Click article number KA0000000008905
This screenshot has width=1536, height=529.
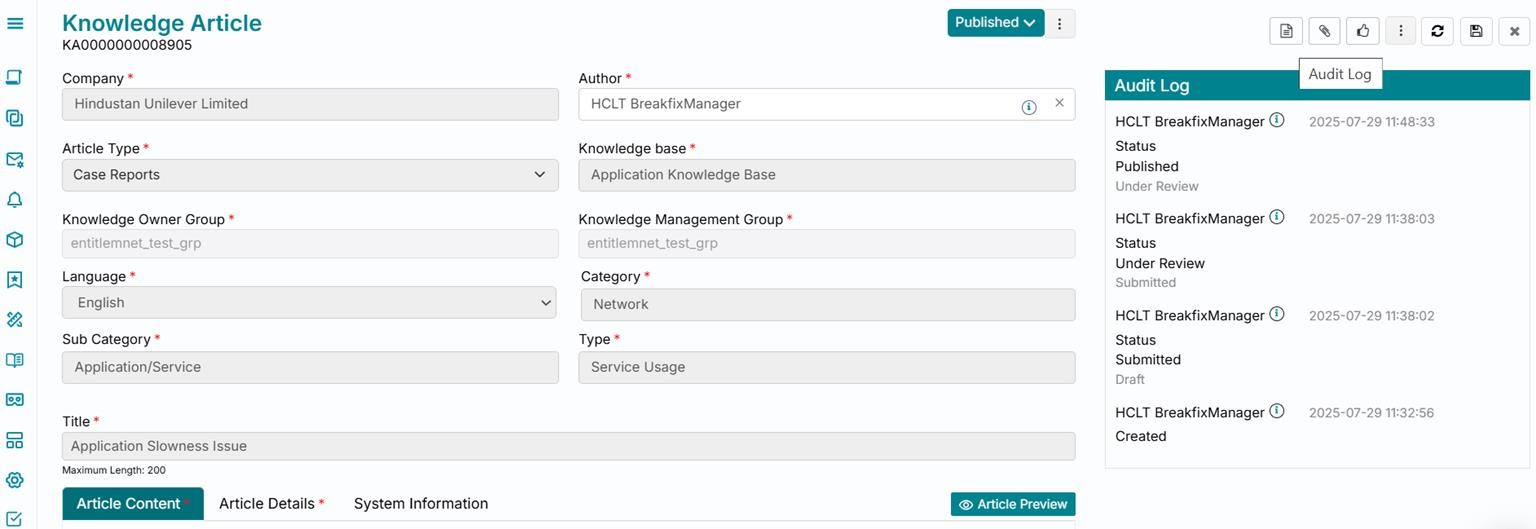(127, 45)
